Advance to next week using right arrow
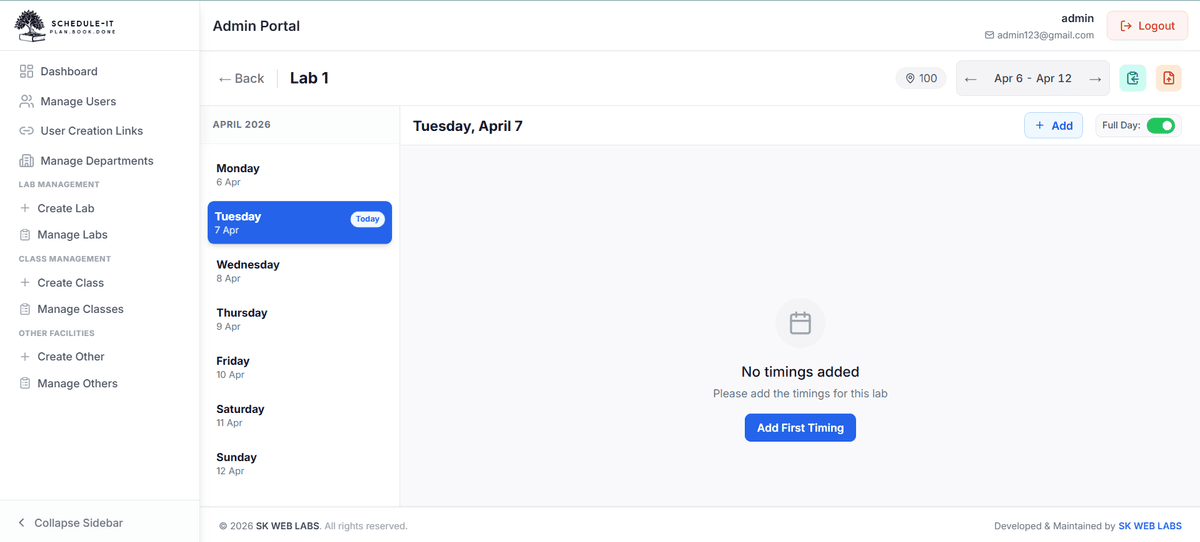Viewport: 1200px width, 542px height. [x=1095, y=79]
